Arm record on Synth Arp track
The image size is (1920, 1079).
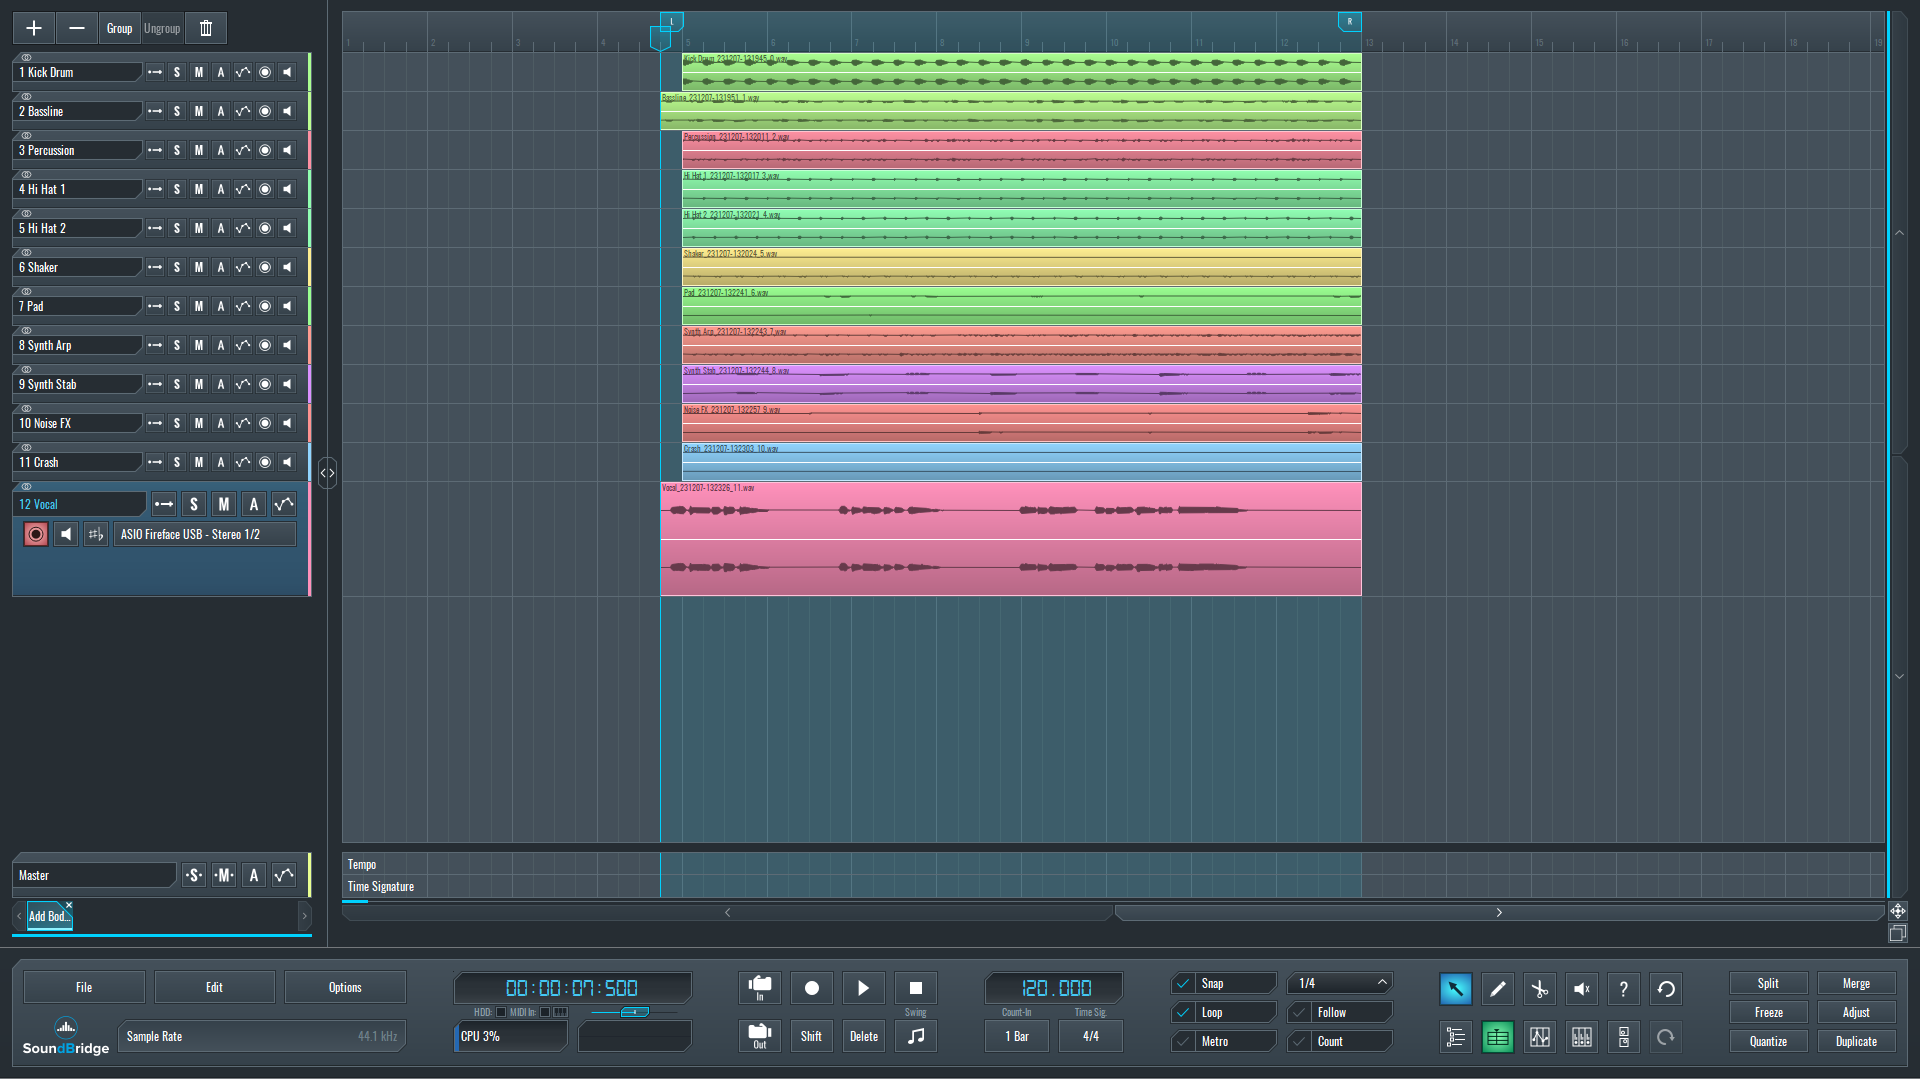(x=265, y=345)
